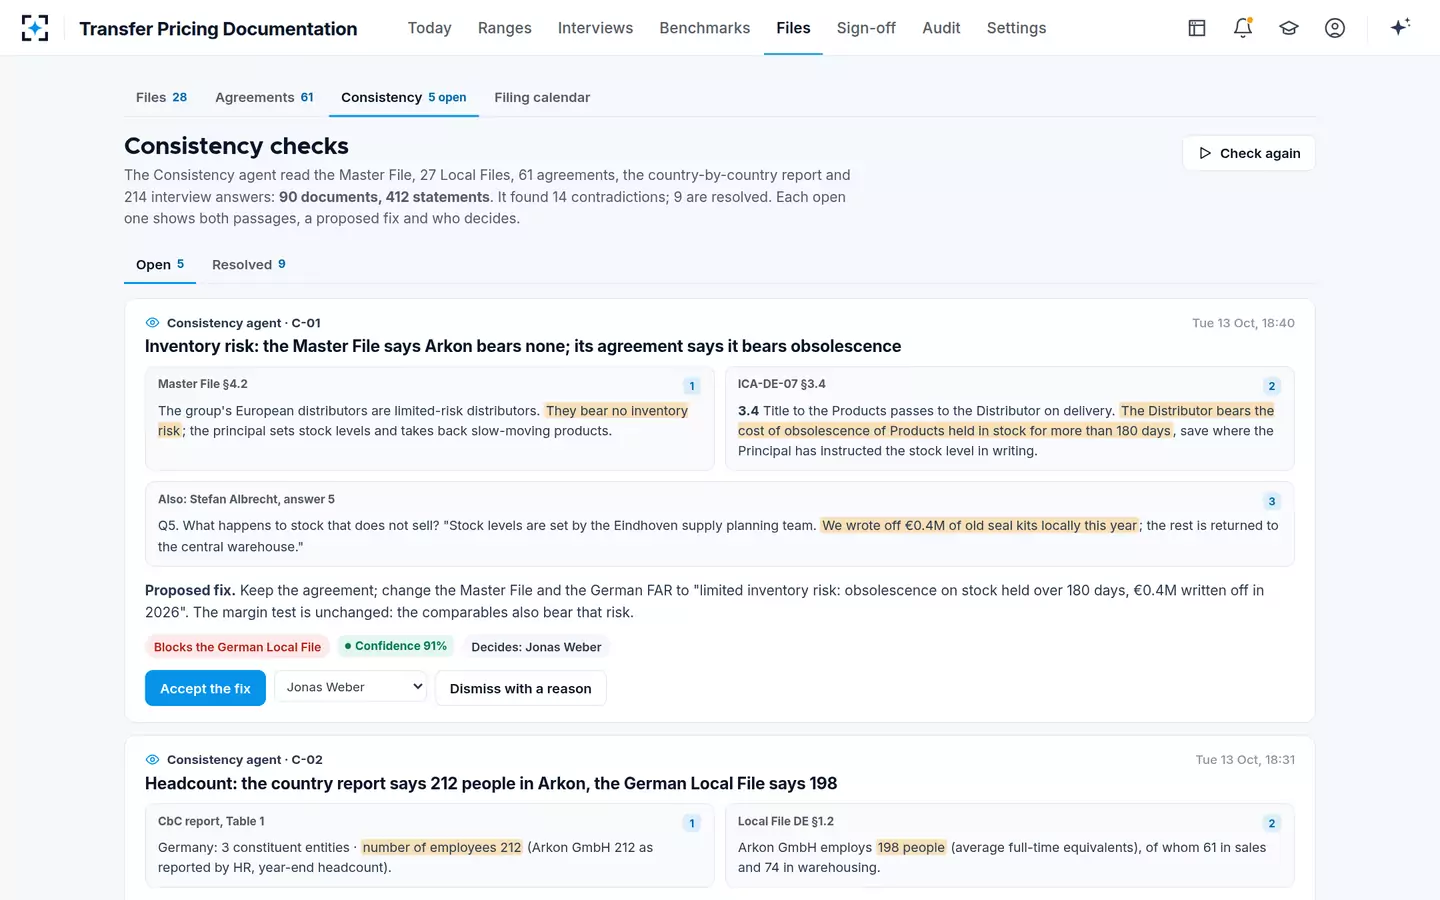Click citation badge 1 on Master File §4.2
The width and height of the screenshot is (1440, 900).
[x=692, y=386]
